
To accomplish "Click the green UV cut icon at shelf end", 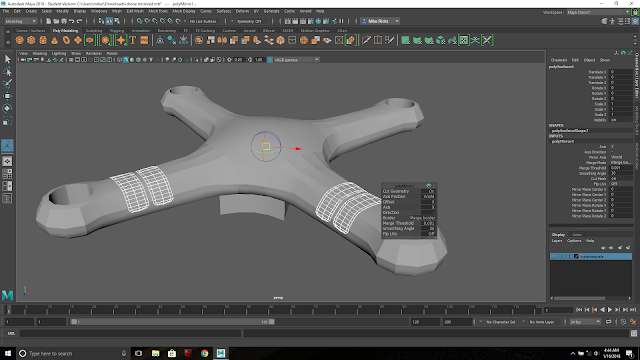I will tap(487, 40).
